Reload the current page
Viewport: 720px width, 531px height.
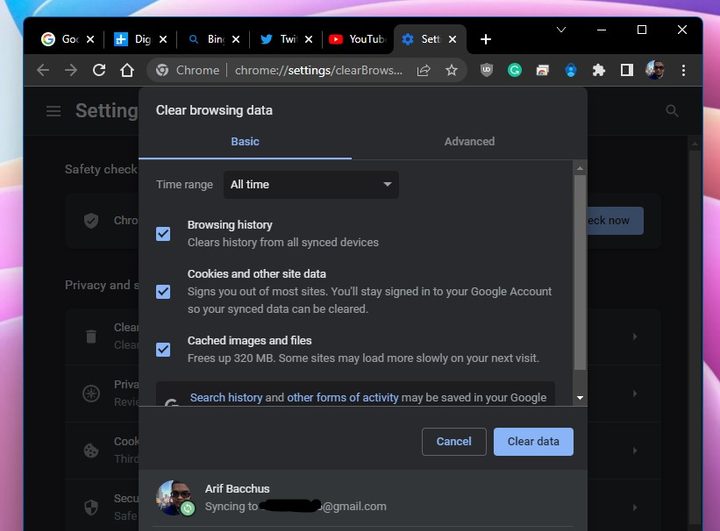click(99, 70)
